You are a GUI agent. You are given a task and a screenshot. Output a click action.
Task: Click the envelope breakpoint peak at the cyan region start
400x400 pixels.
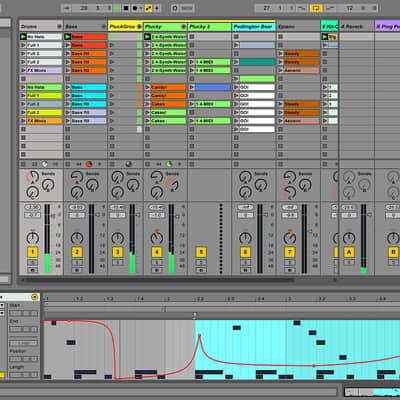click(x=199, y=335)
